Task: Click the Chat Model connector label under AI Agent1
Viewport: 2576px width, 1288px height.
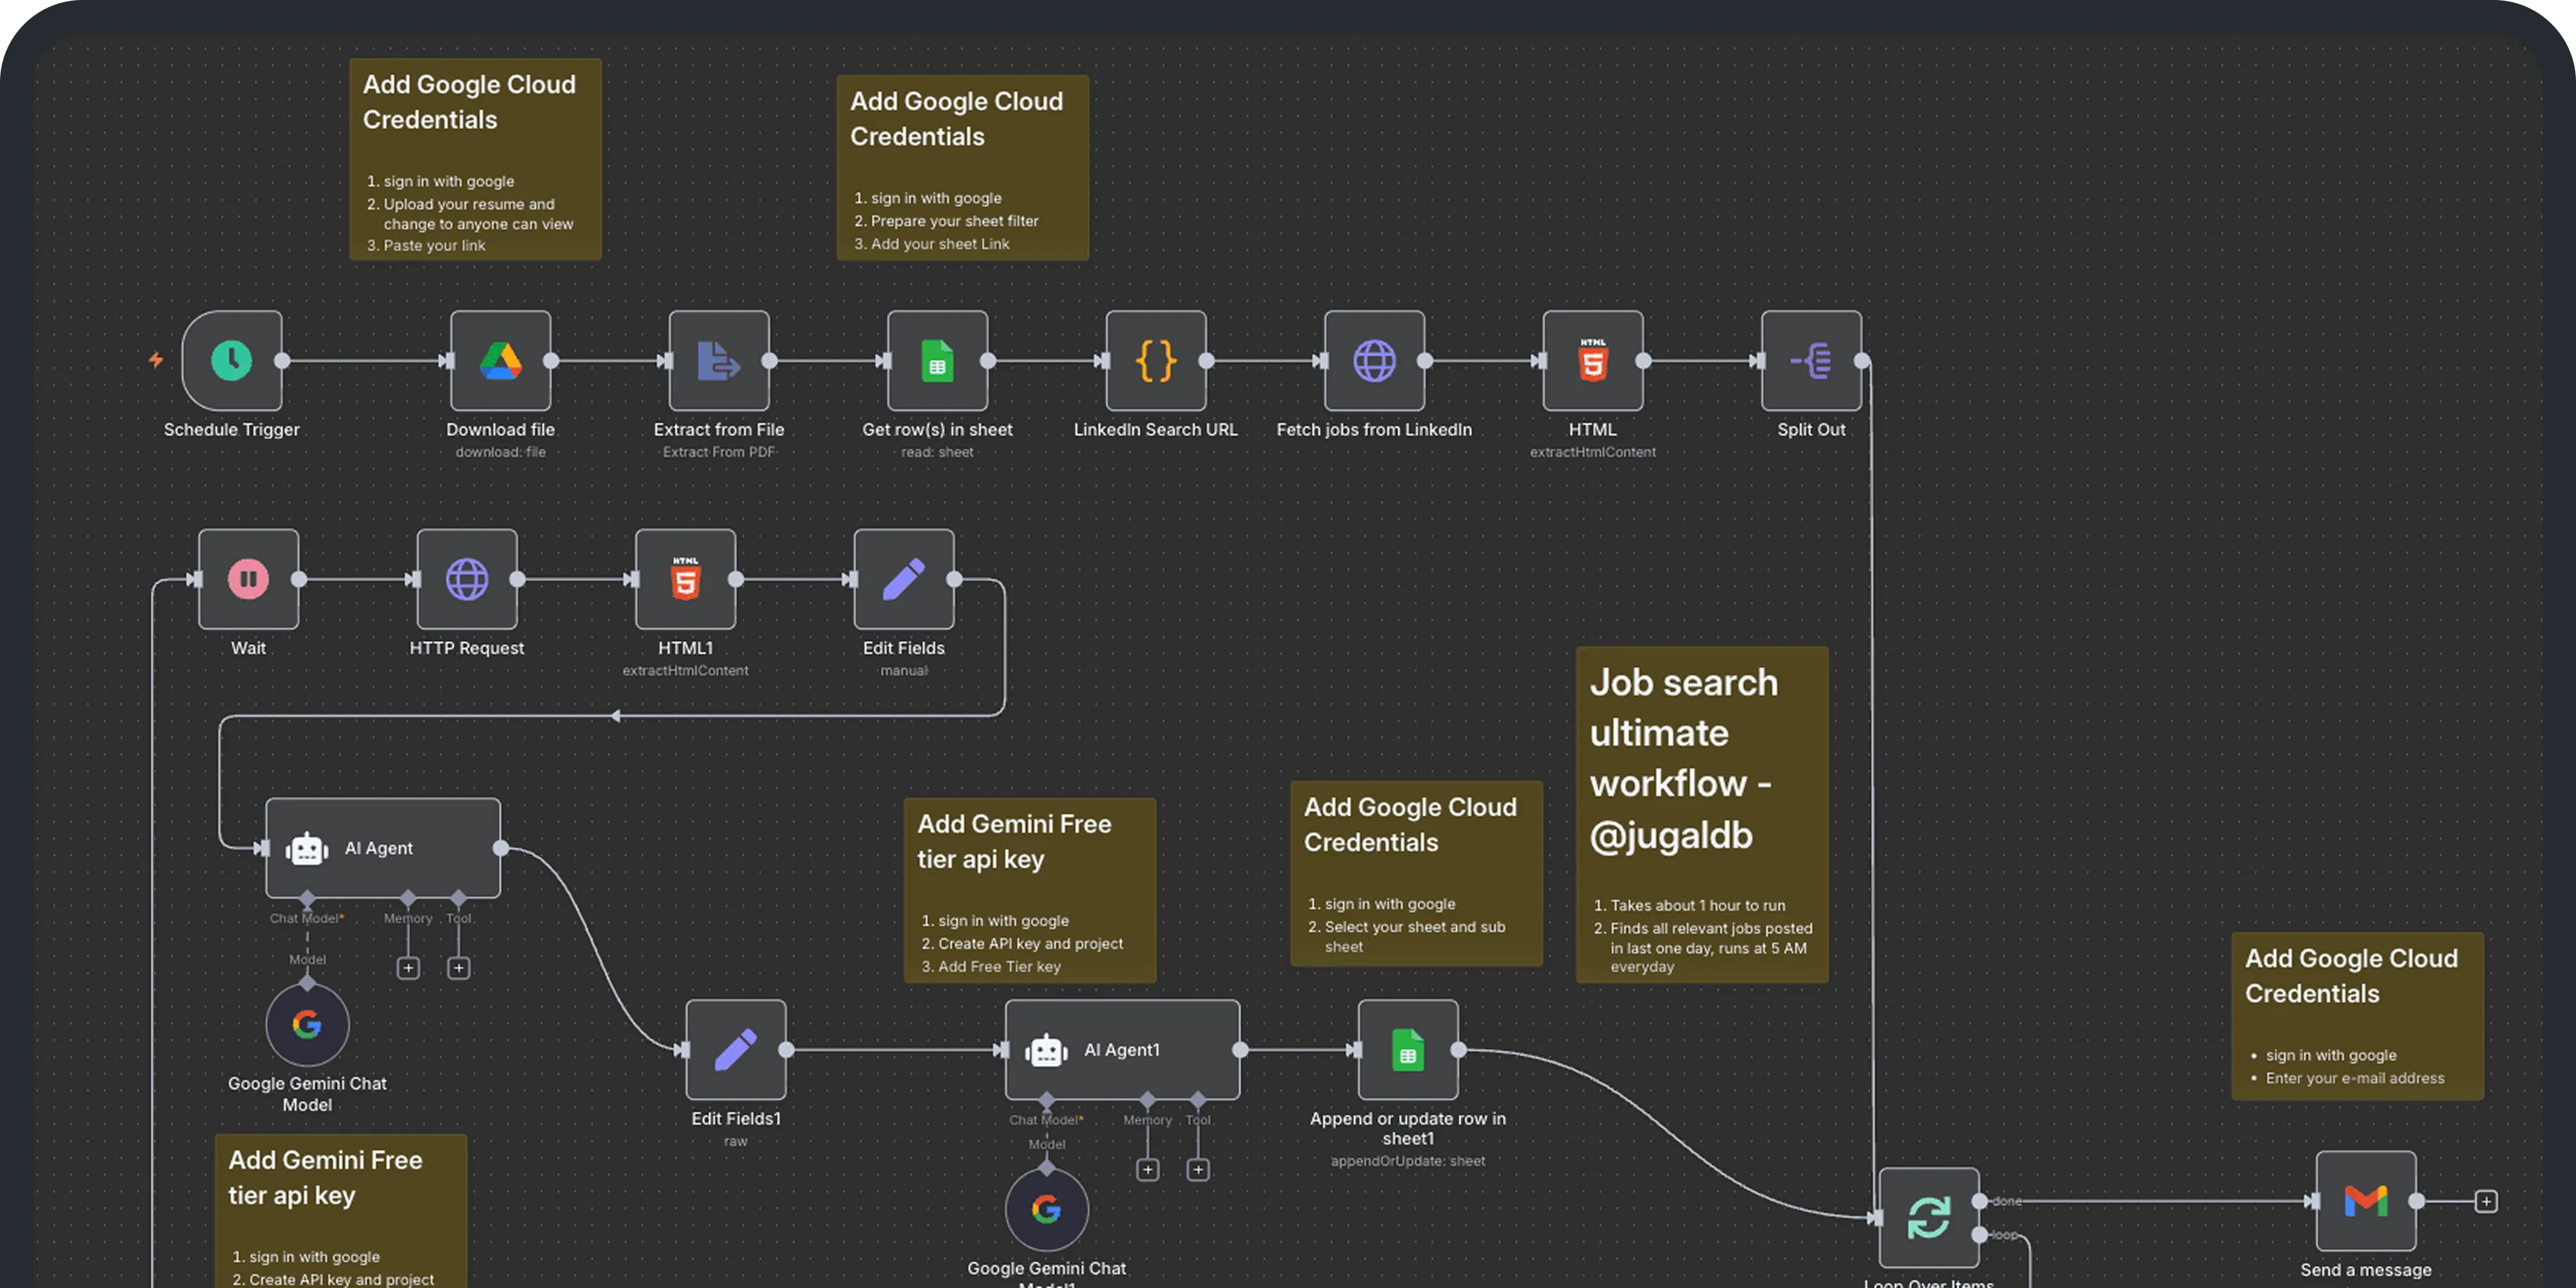Action: tap(1047, 1120)
